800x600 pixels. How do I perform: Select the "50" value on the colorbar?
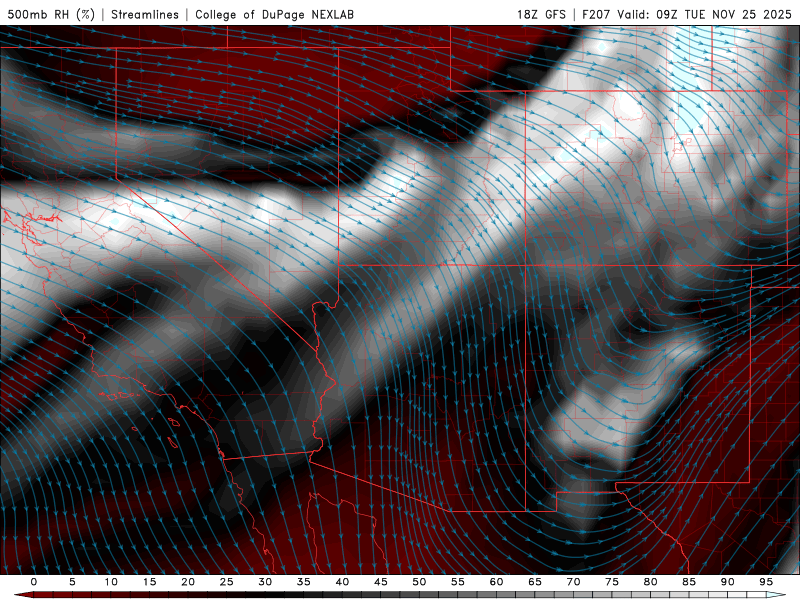pos(419,582)
